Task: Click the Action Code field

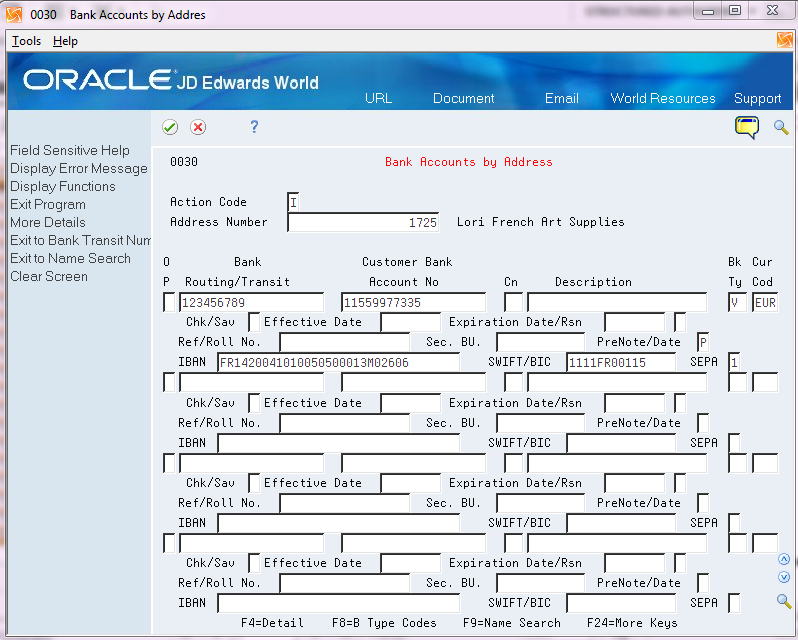Action: [293, 202]
